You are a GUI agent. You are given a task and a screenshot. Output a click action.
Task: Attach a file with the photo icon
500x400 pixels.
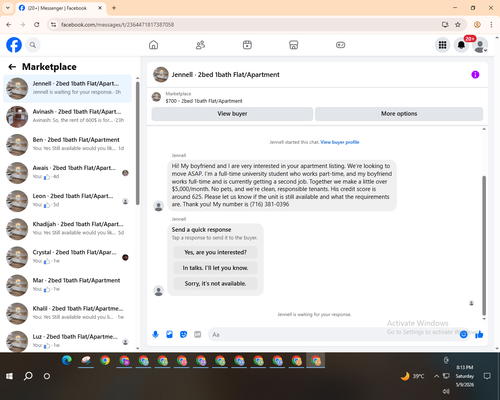coord(169,334)
